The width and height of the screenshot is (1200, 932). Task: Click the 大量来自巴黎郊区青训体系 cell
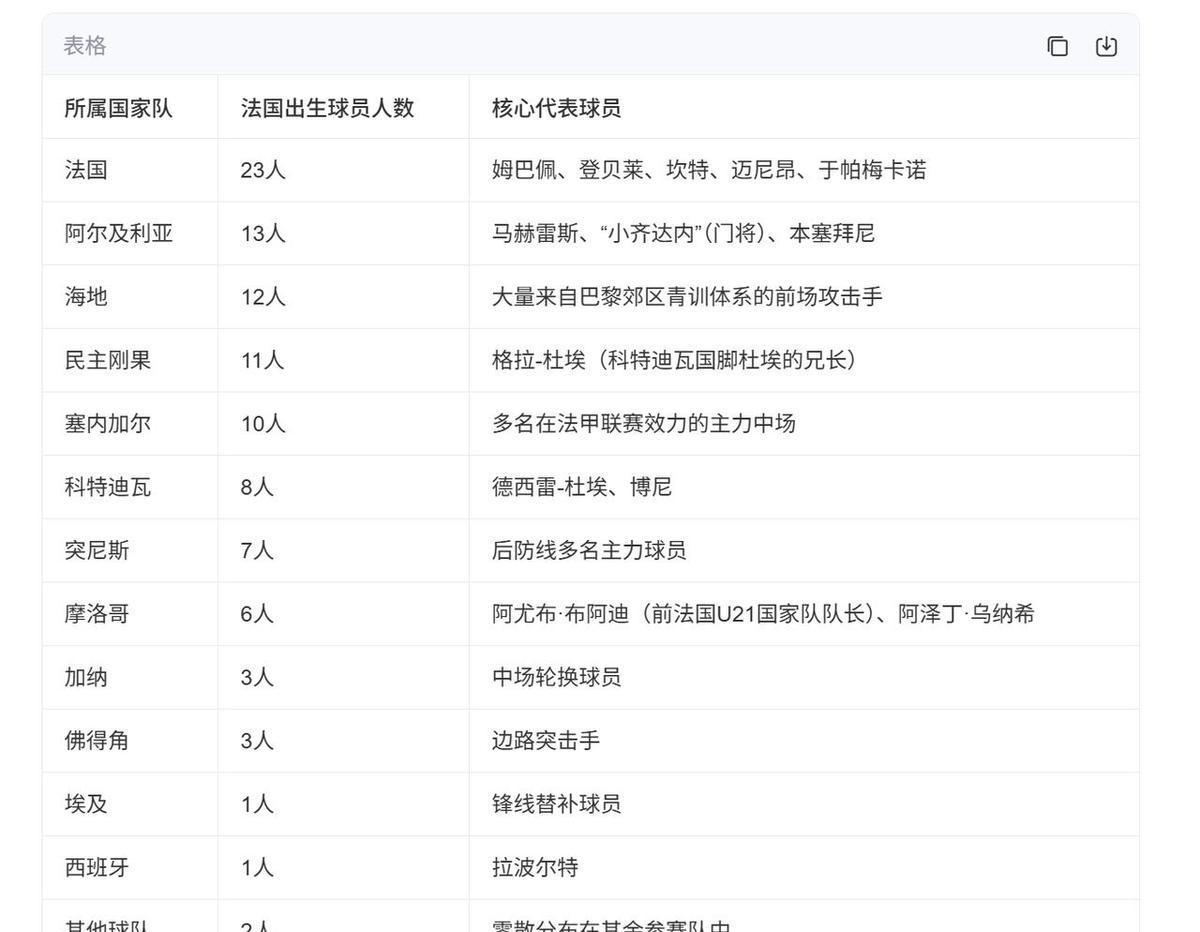click(804, 297)
